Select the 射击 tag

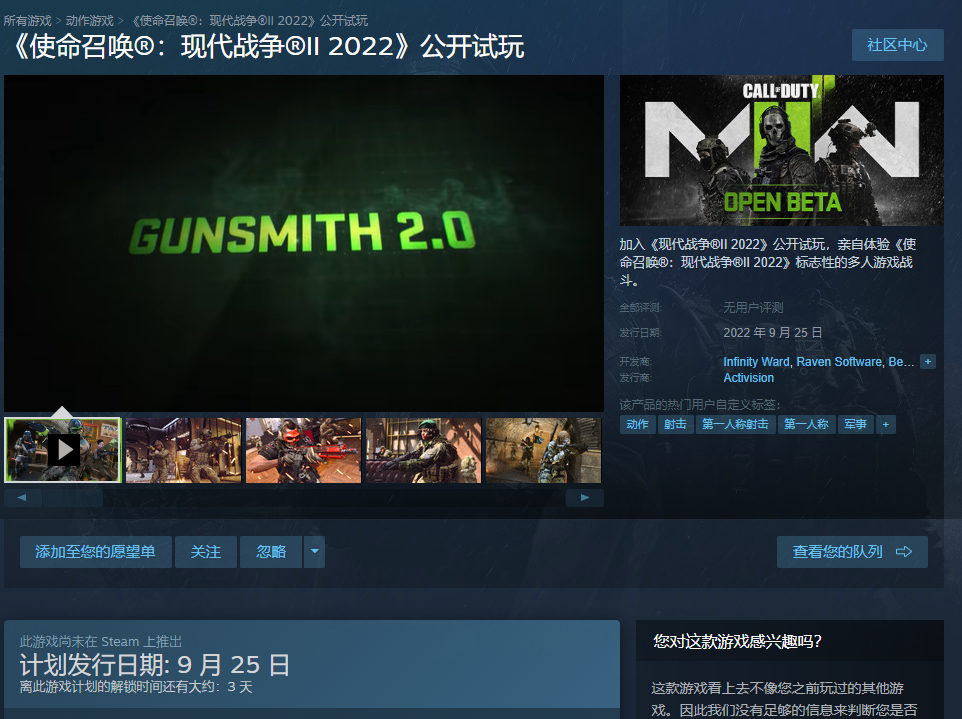[x=675, y=424]
